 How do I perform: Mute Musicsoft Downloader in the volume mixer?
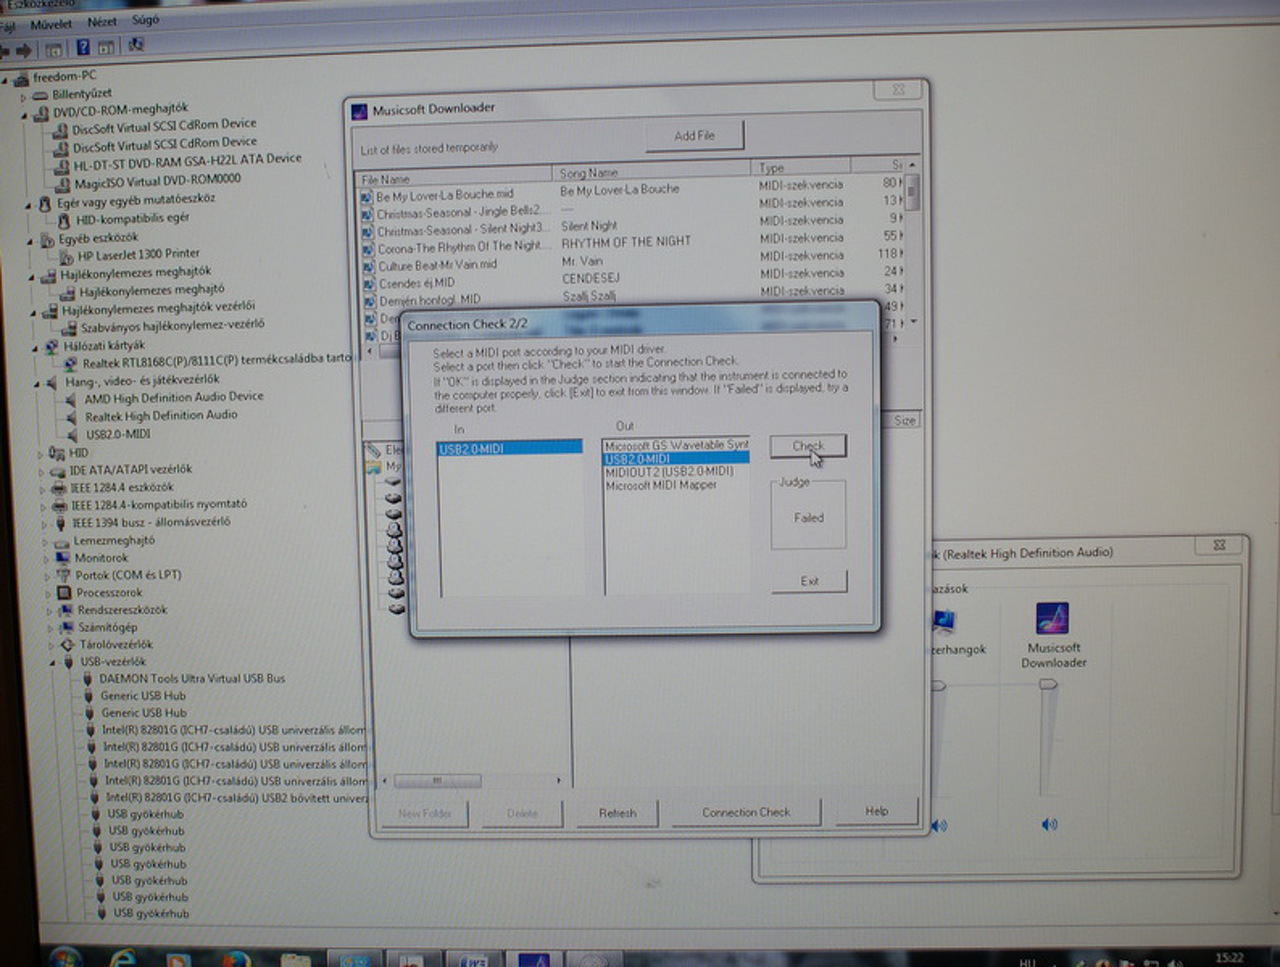pyautogui.click(x=1048, y=825)
